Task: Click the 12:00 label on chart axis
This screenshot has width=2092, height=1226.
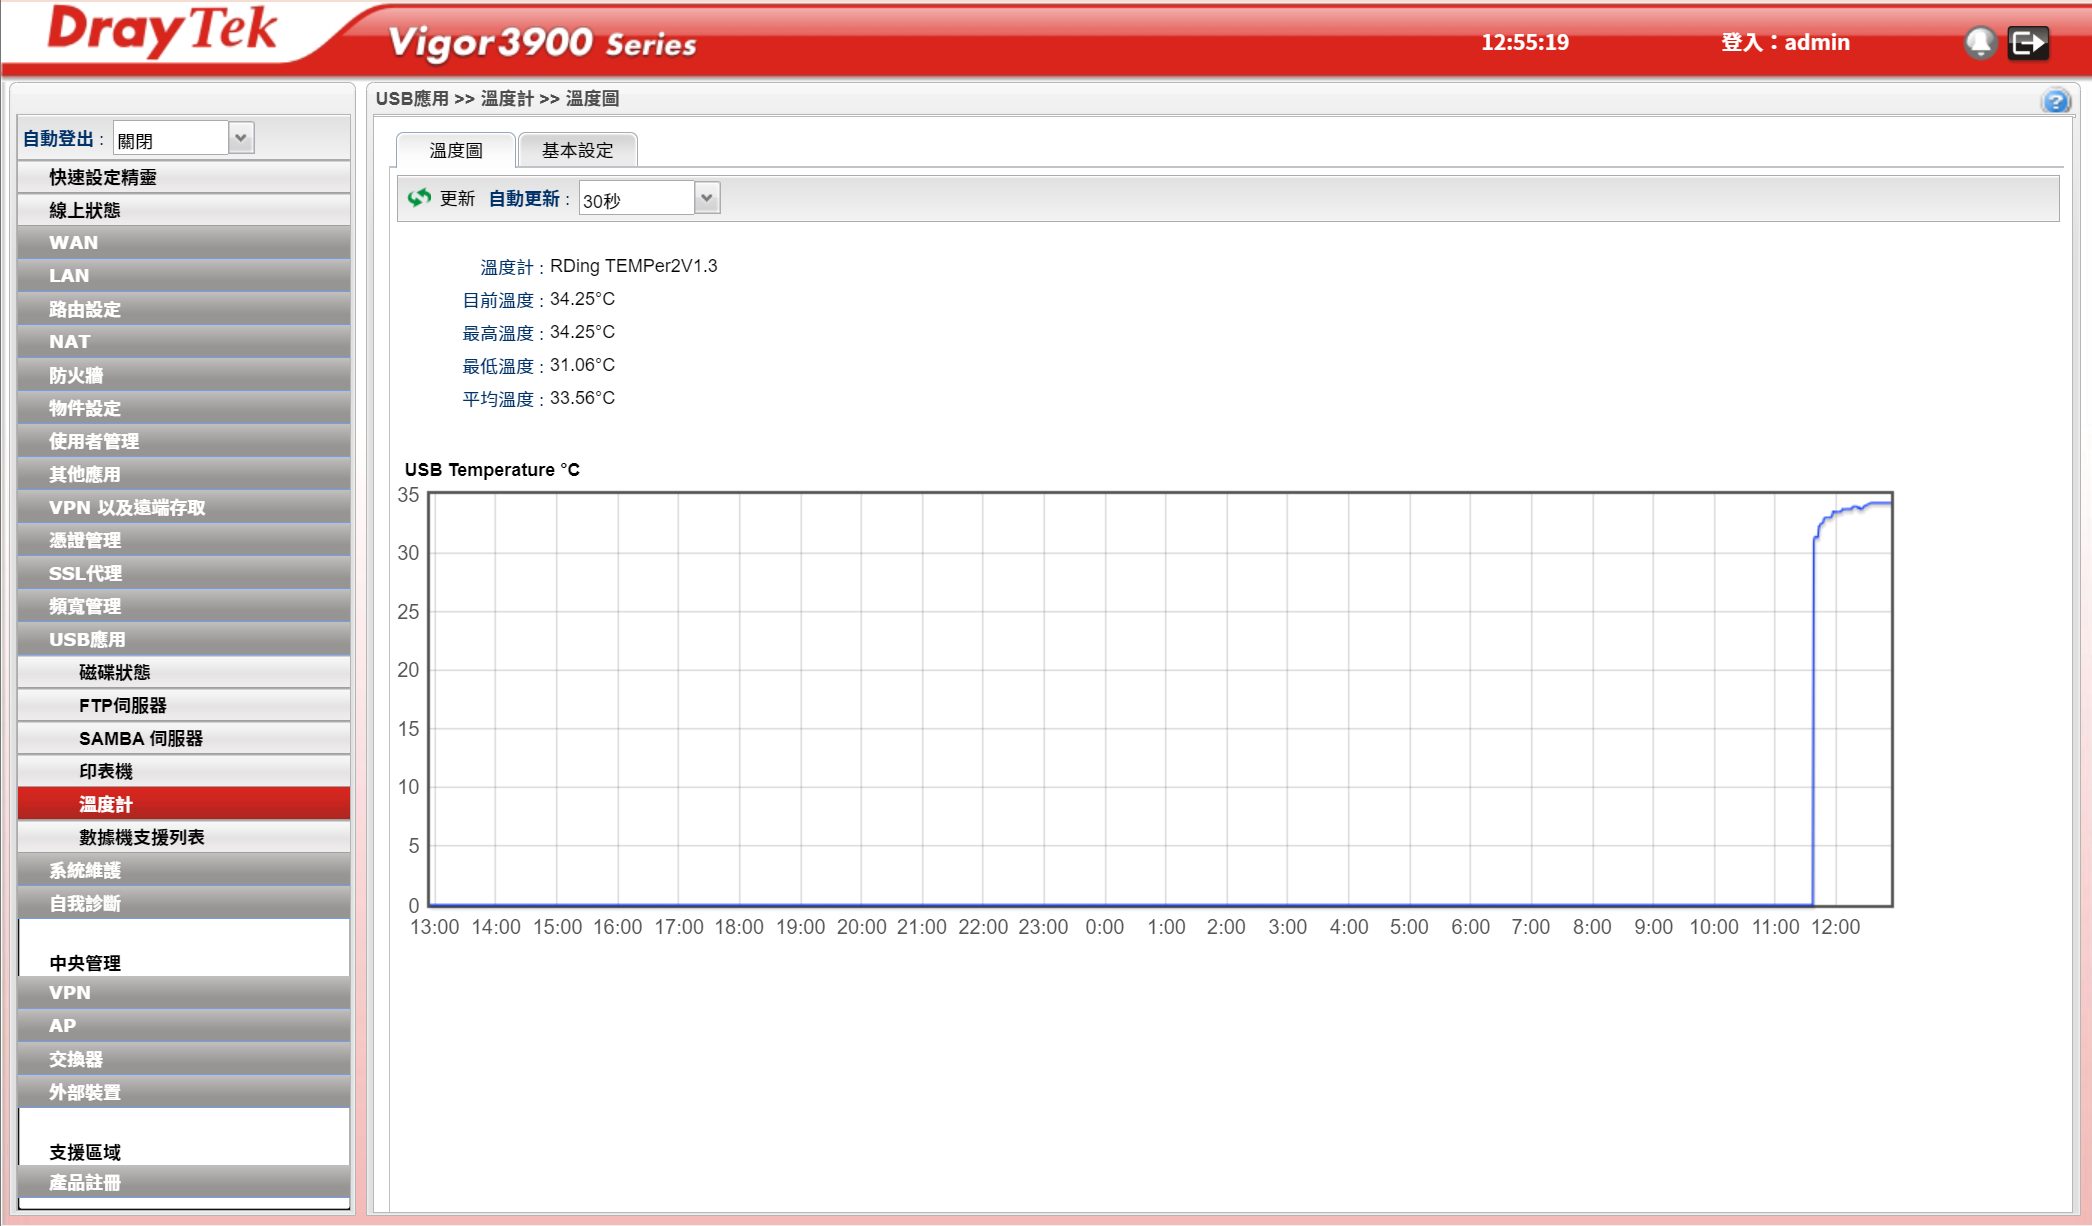Action: tap(1835, 927)
